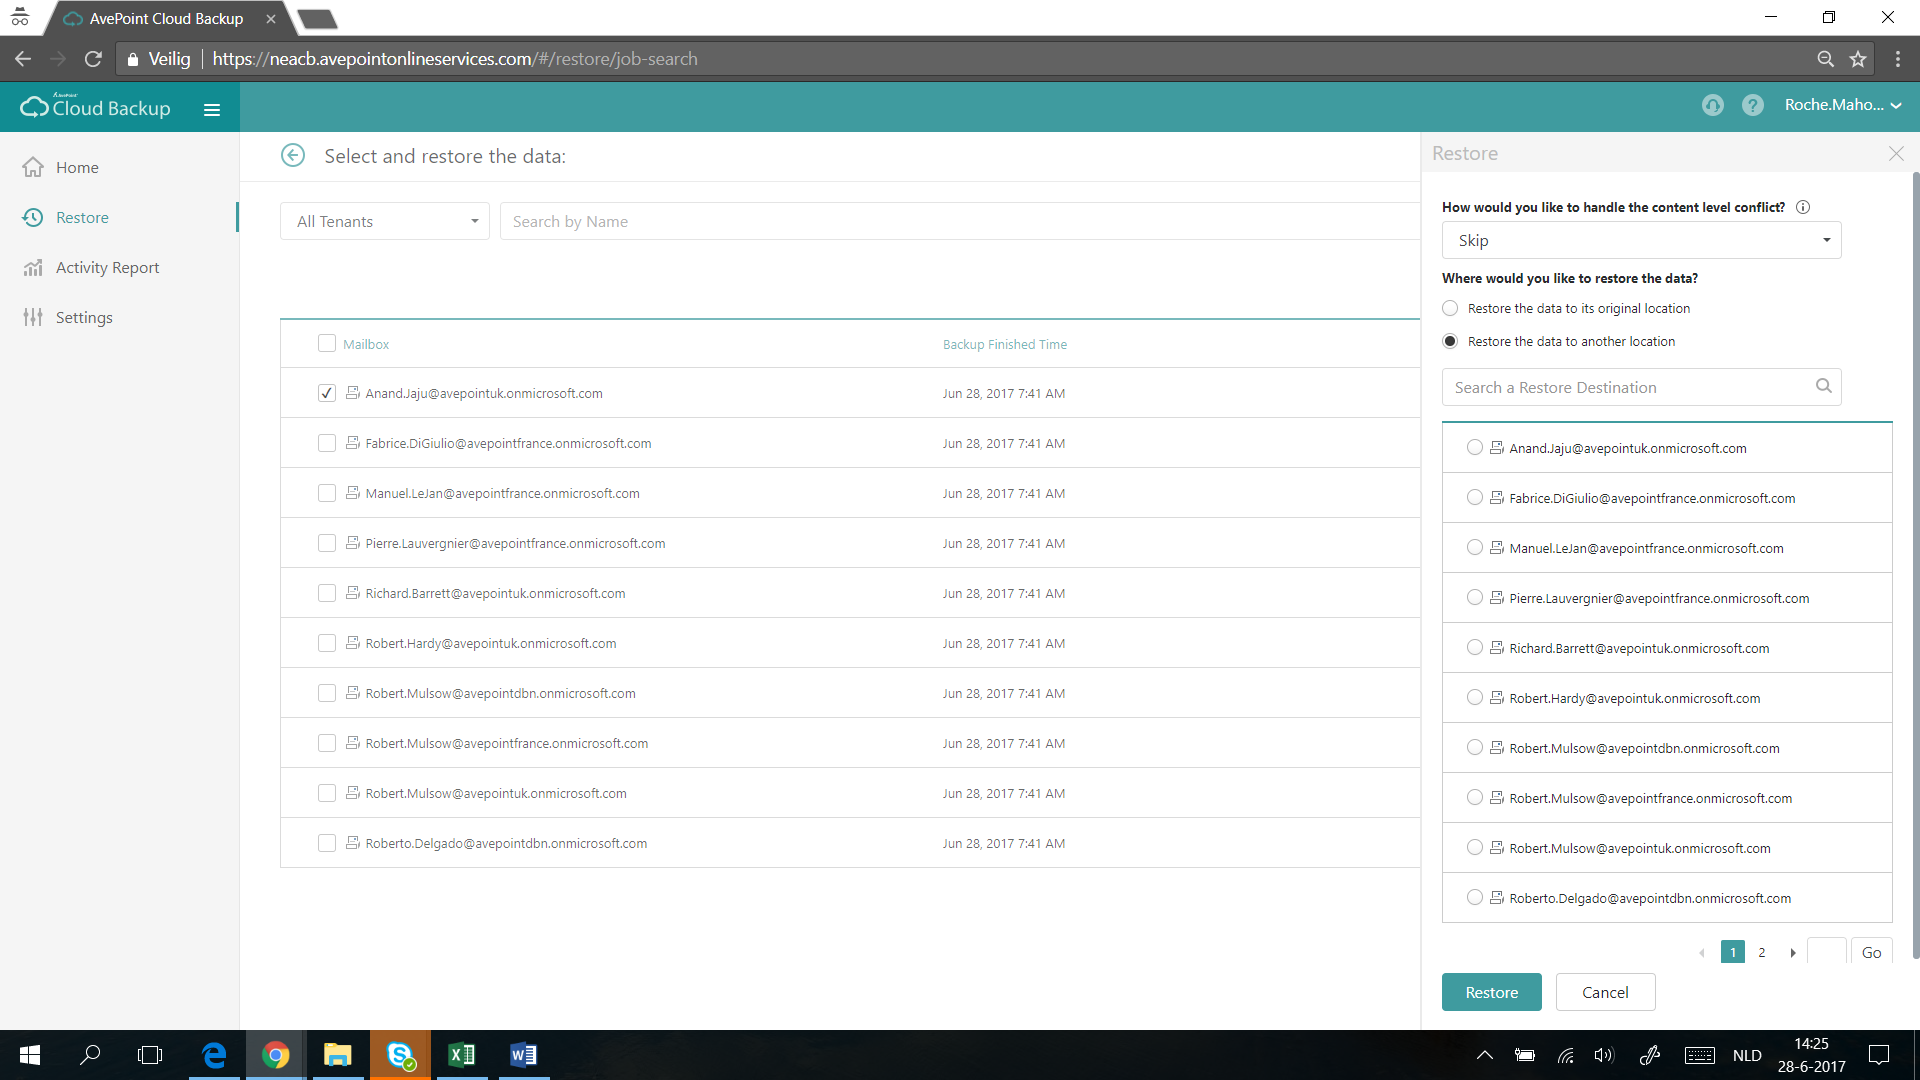Sort by Backup Finished Time column
The height and width of the screenshot is (1080, 1920).
click(x=1004, y=344)
